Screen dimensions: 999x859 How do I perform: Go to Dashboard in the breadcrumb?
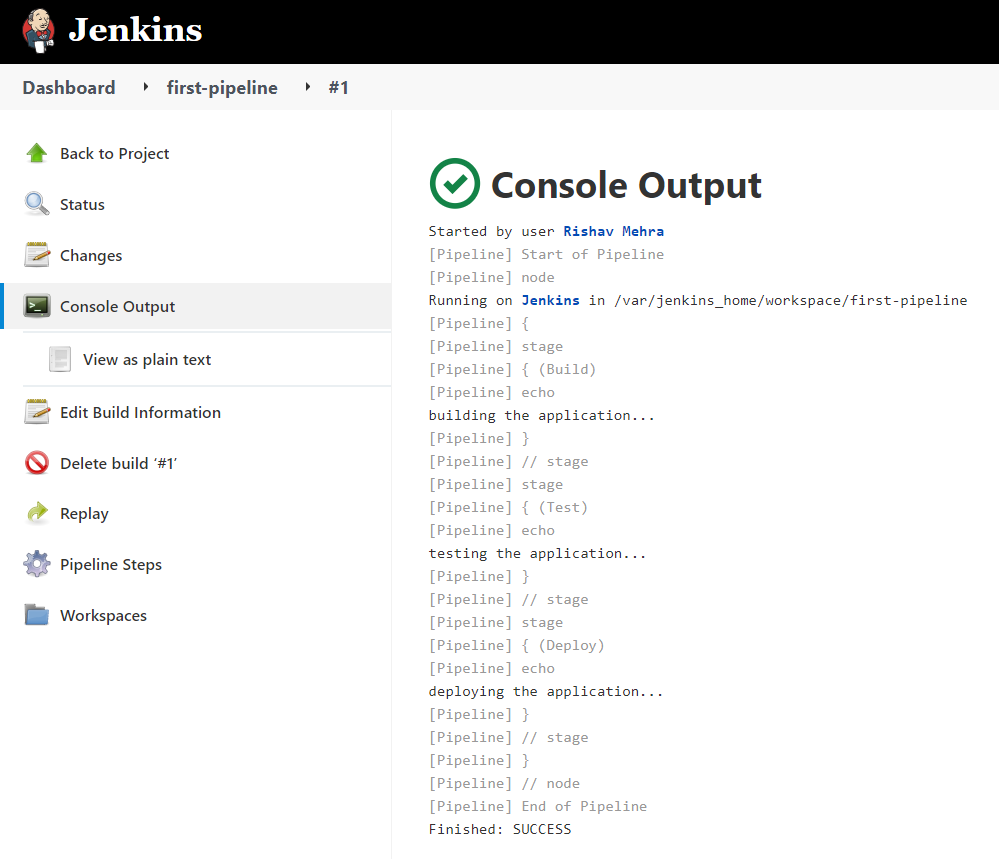[x=69, y=87]
